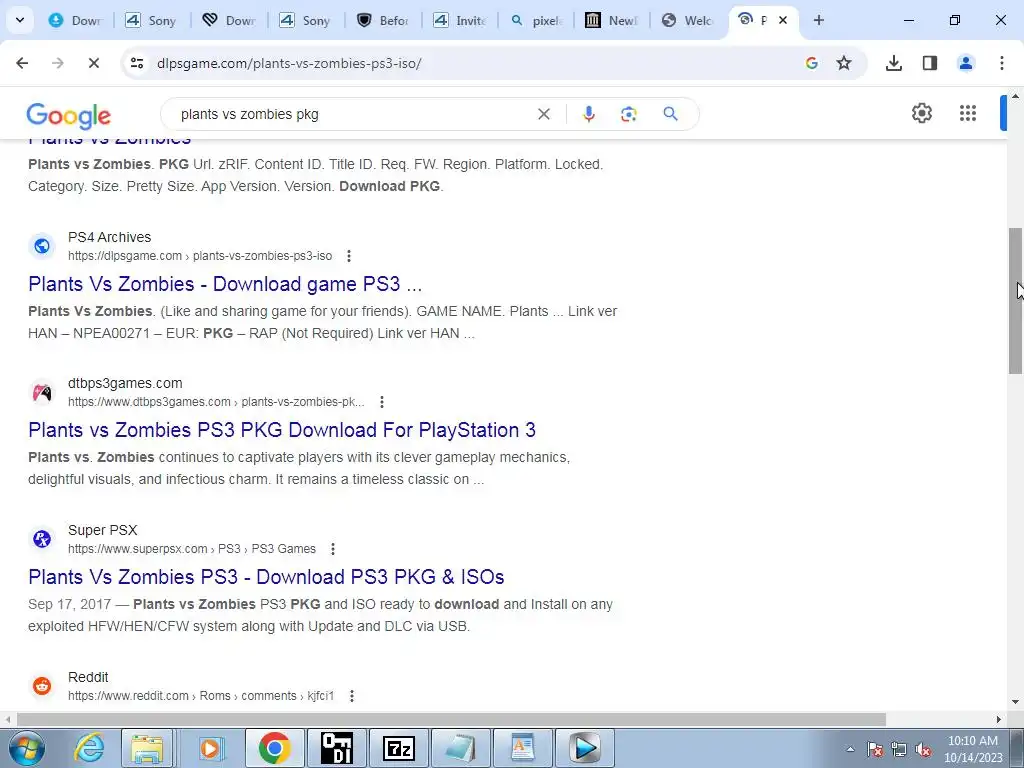Image resolution: width=1024 pixels, height=768 pixels.
Task: Open more options for Reddit result
Action: tap(351, 696)
